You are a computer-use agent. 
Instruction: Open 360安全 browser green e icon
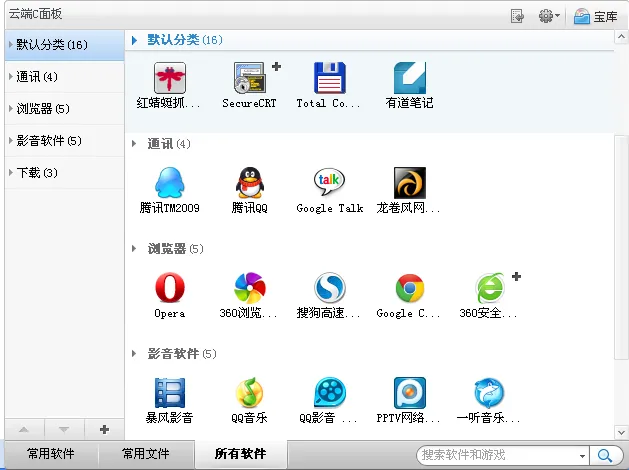tap(489, 288)
